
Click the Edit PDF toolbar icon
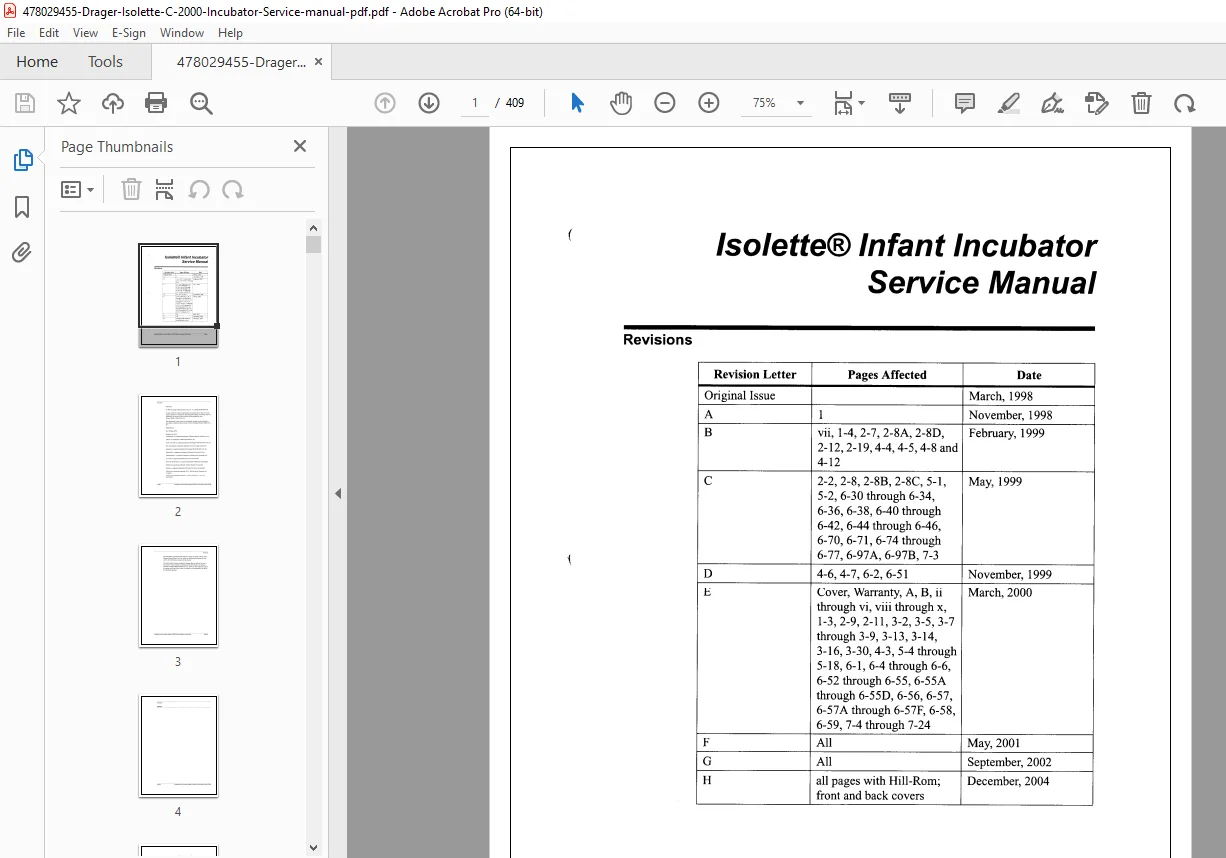click(1097, 103)
